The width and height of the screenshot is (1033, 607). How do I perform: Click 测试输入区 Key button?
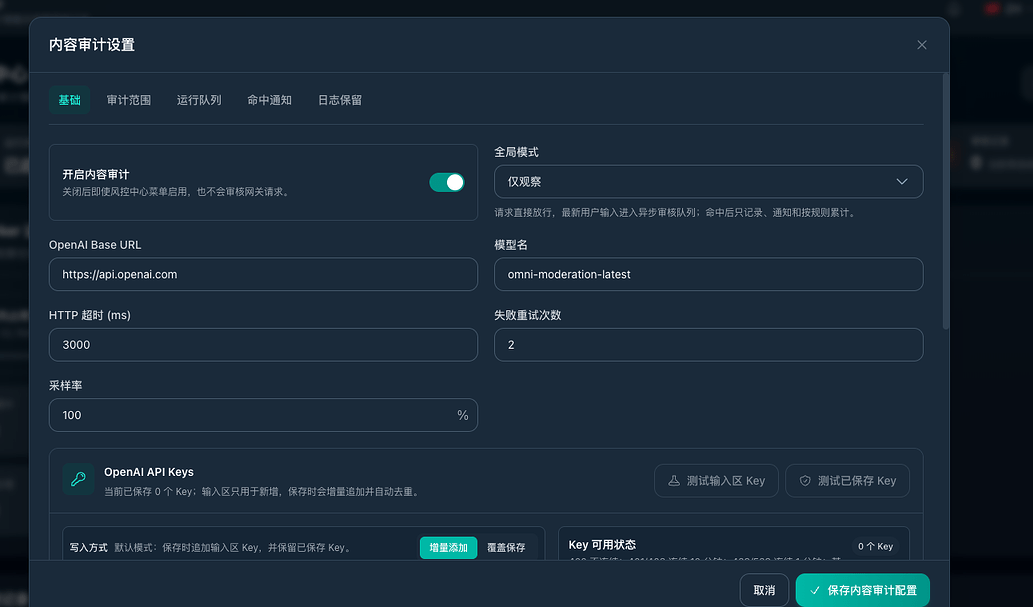click(716, 481)
